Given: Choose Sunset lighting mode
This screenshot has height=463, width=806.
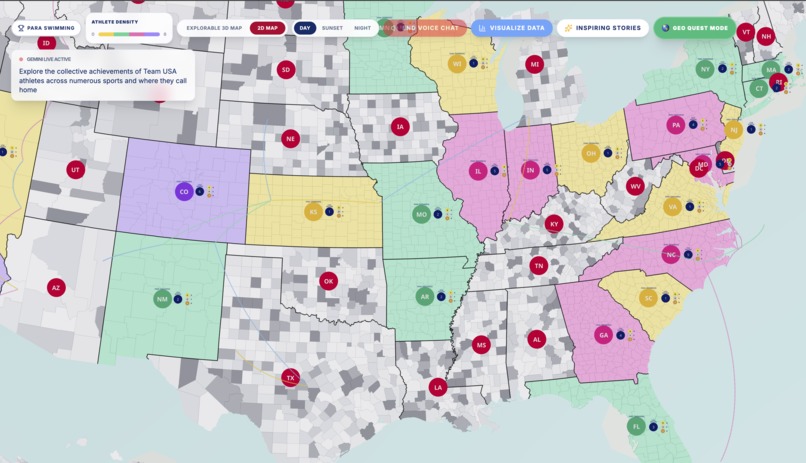Looking at the screenshot, I should click(332, 28).
